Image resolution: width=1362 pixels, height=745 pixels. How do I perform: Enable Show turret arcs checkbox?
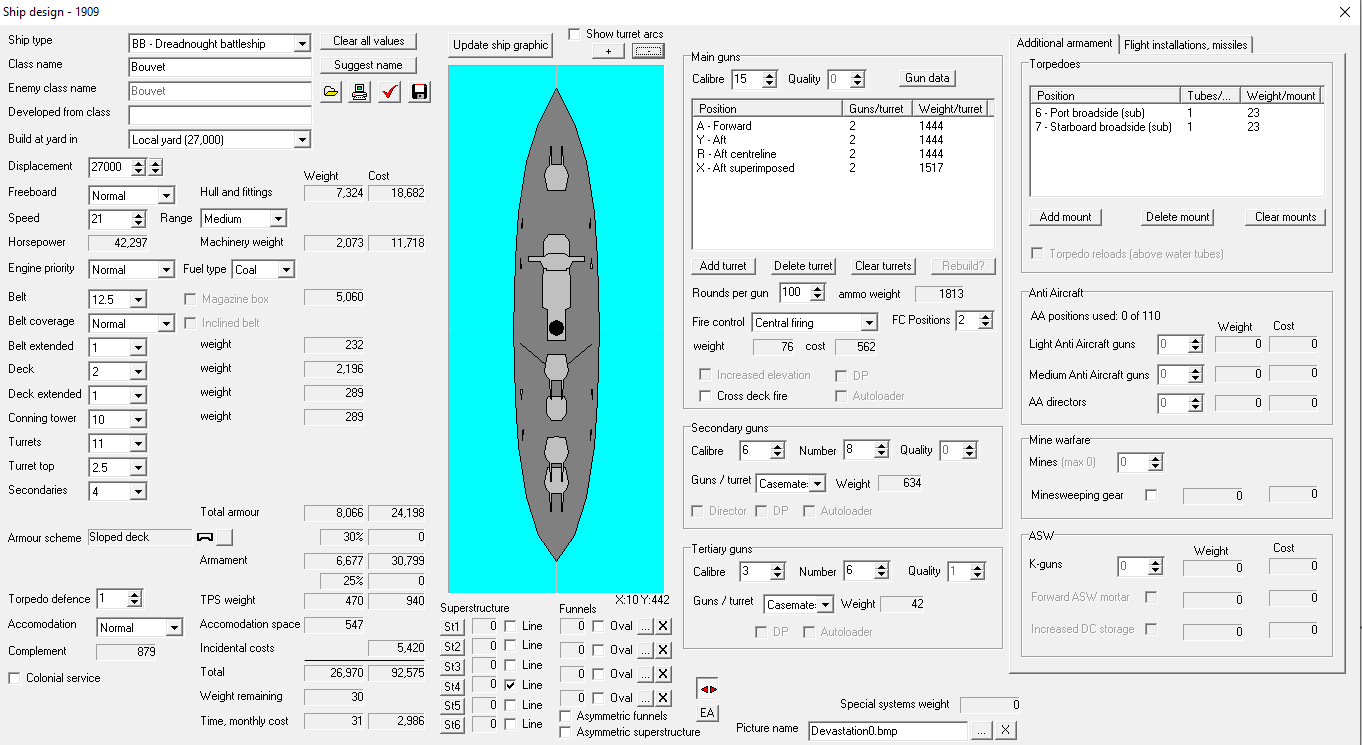click(574, 34)
